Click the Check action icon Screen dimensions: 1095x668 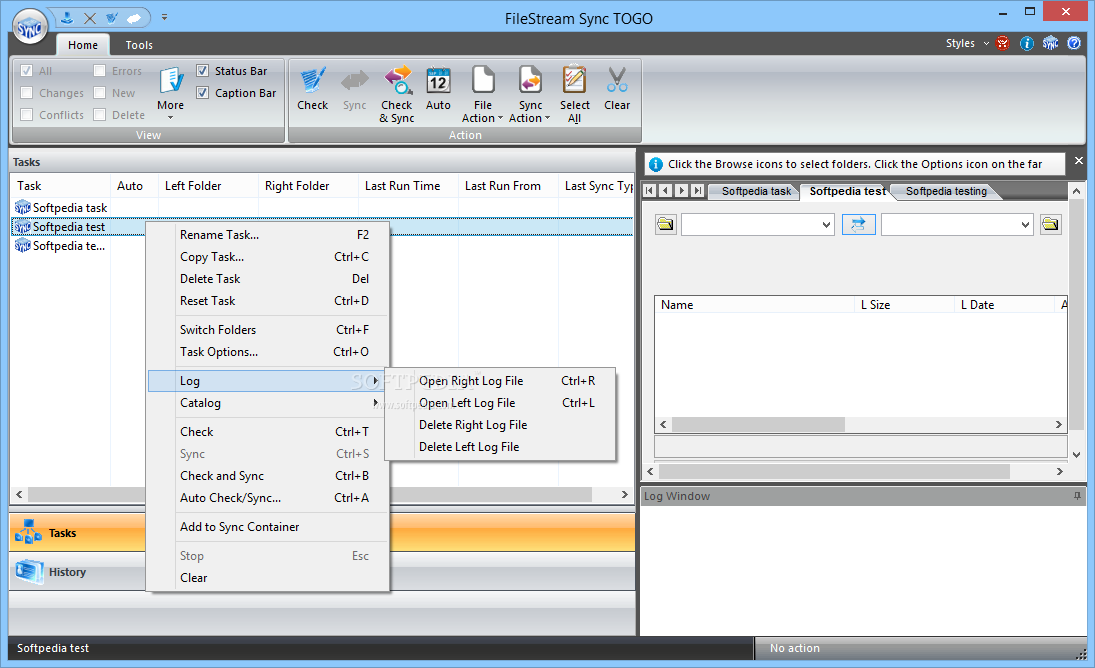(x=312, y=81)
